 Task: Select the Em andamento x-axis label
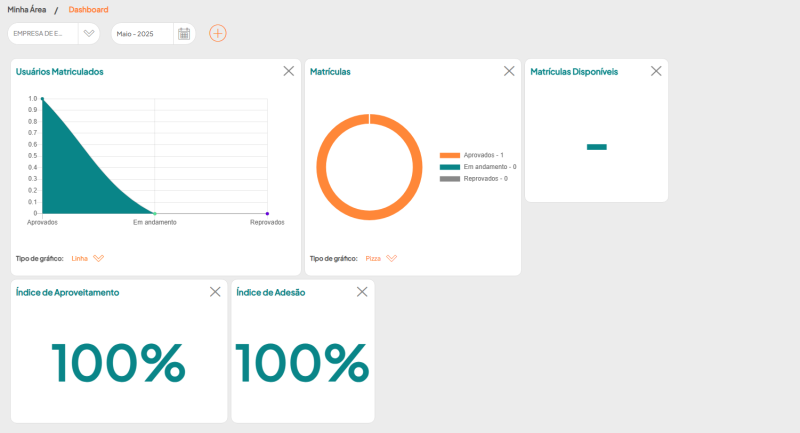click(x=155, y=222)
